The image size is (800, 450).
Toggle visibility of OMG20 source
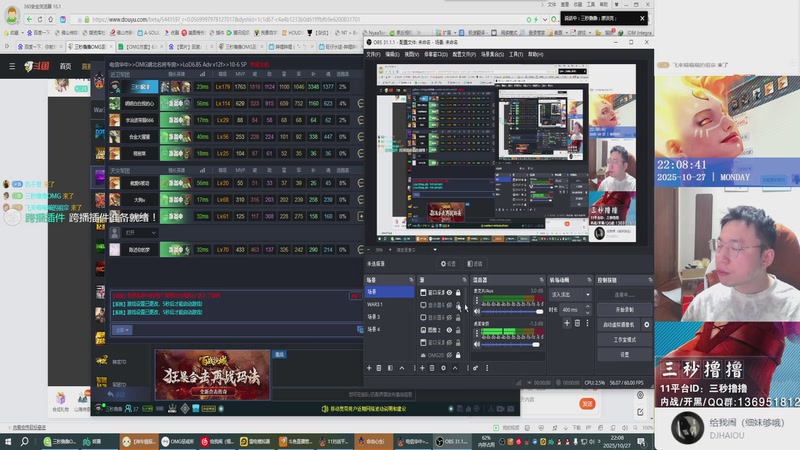(x=449, y=355)
